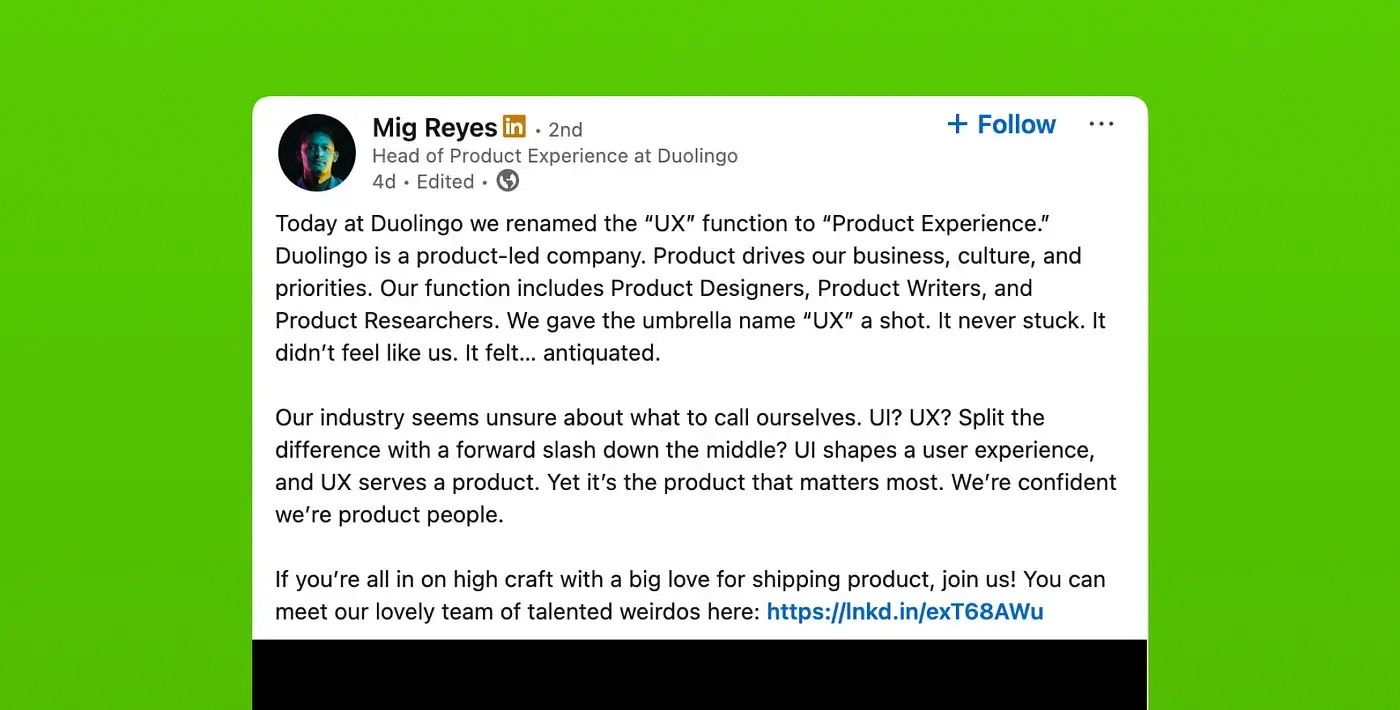Click the globe public visibility icon

tap(508, 181)
